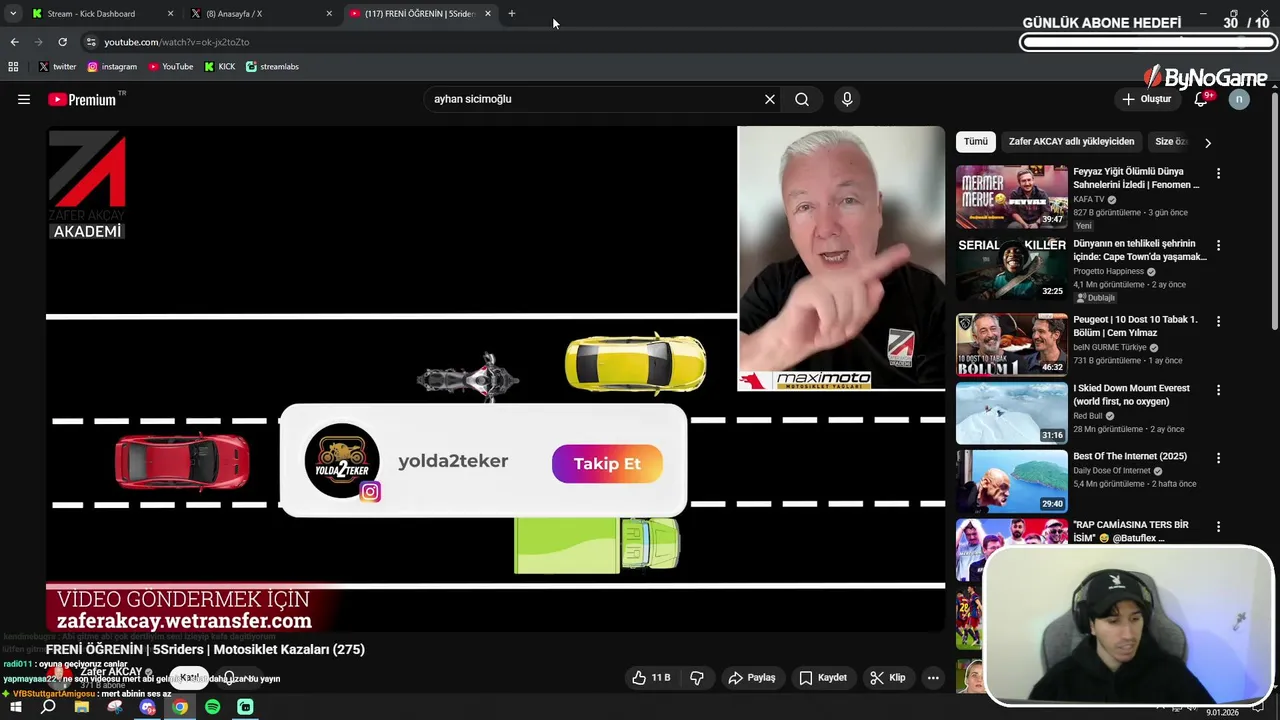Open a new Chrome tab
Screen dimensions: 1280x720
(512, 14)
